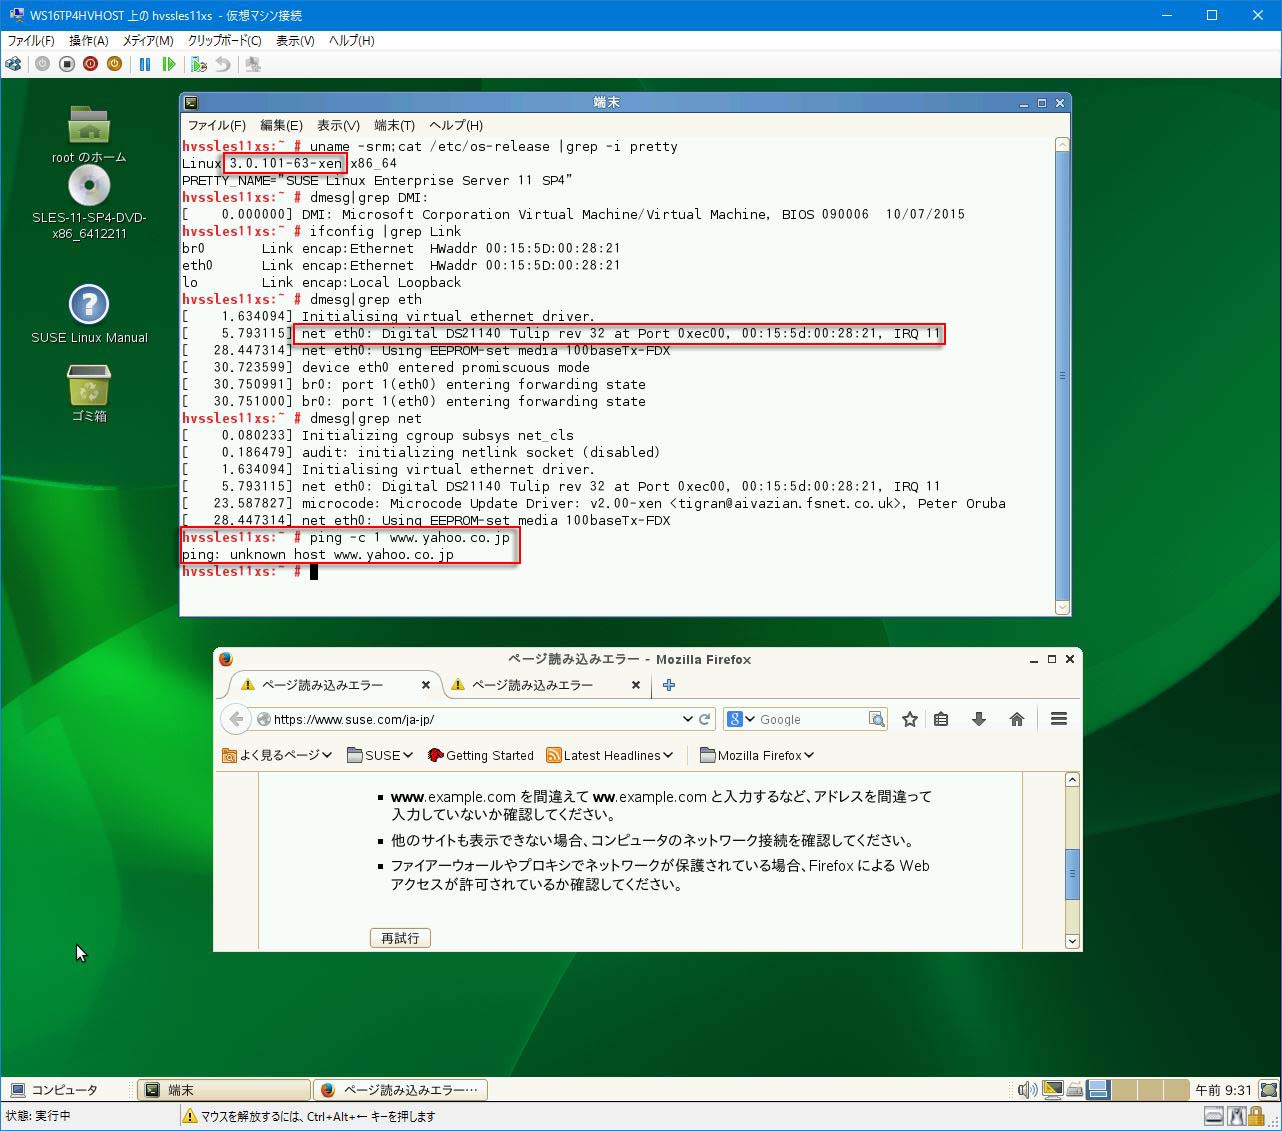The height and width of the screenshot is (1131, 1282).
Task: Open terminal ヘルプ(H) menu
Action: pyautogui.click(x=456, y=125)
